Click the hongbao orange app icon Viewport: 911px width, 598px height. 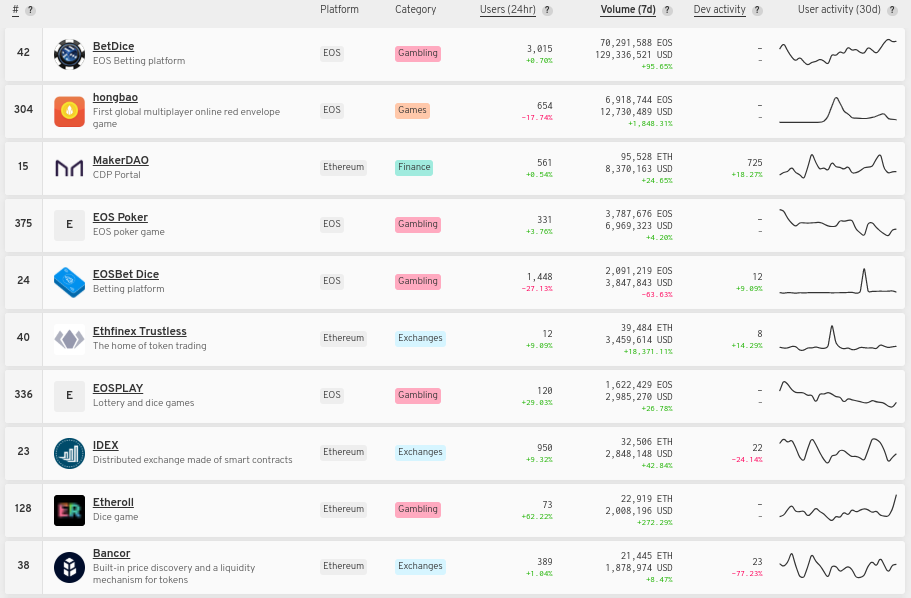[x=69, y=111]
